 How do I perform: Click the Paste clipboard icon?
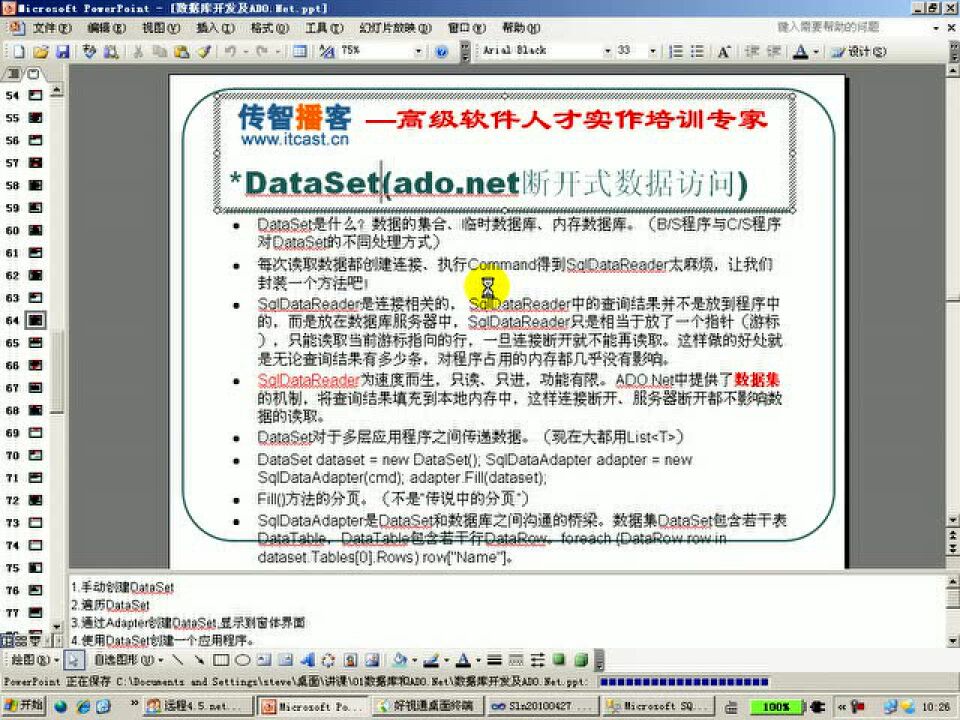point(181,51)
